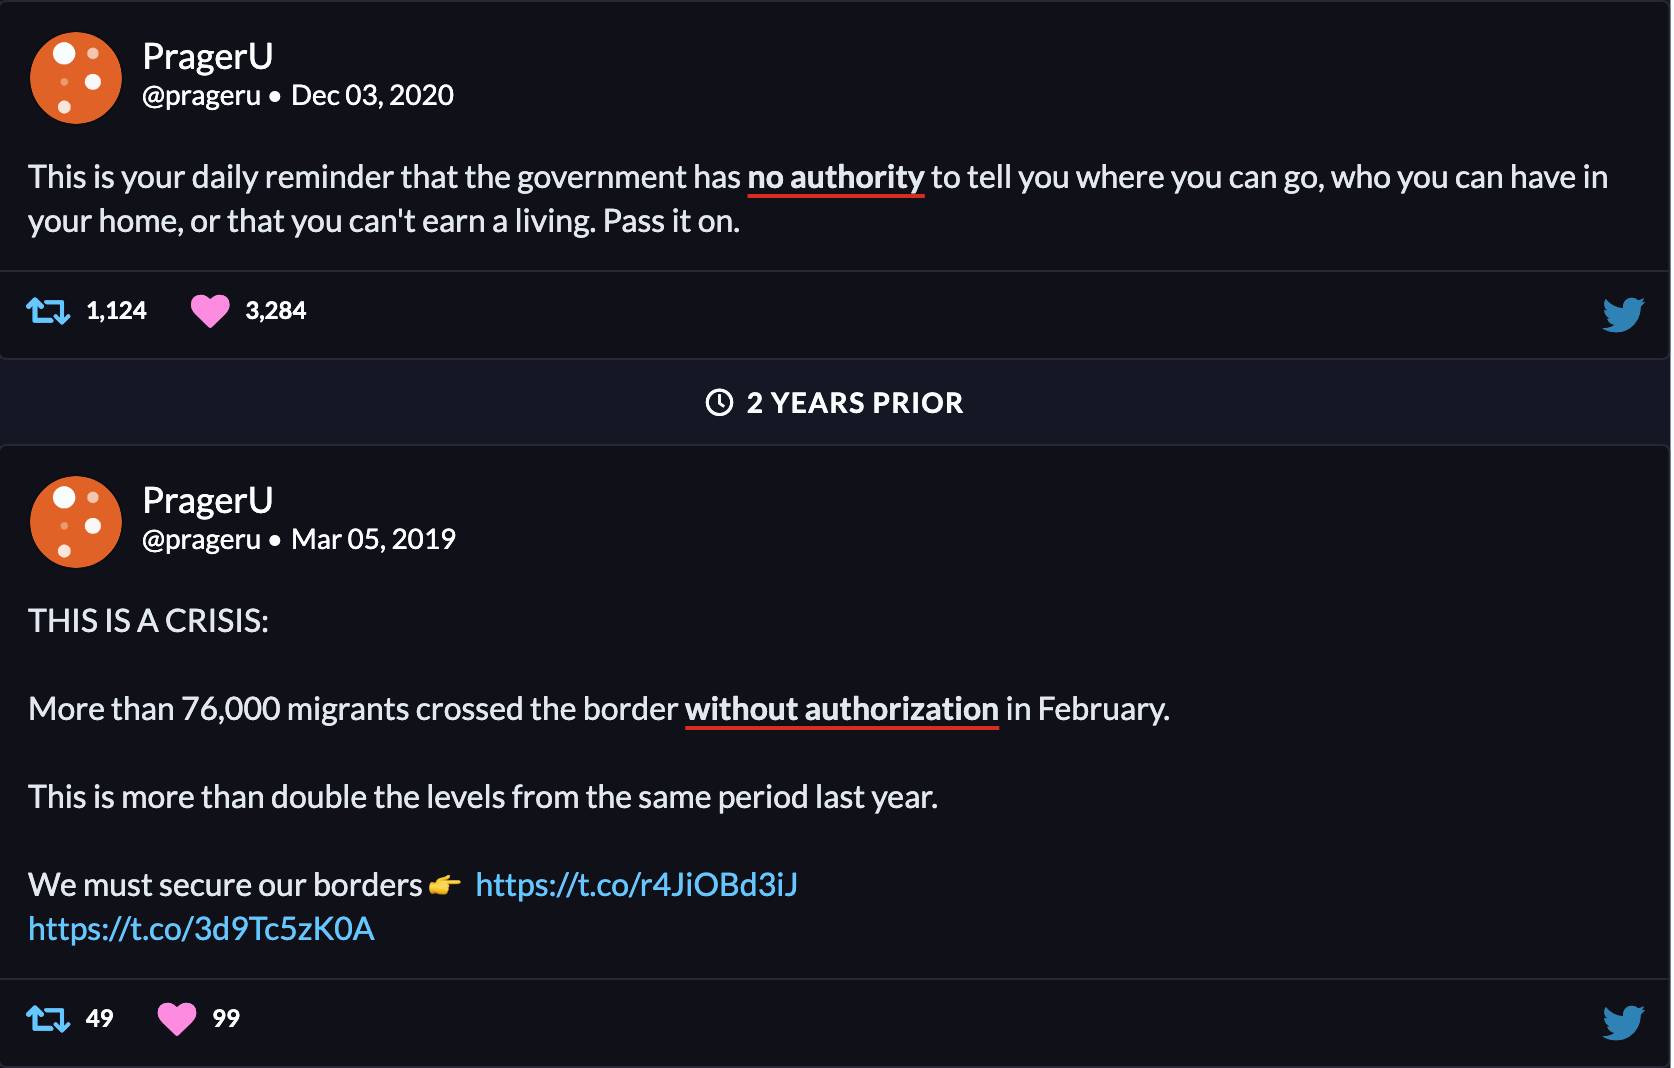The image size is (1674, 1068).
Task: Click the underlined "no authority" text
Action: click(x=836, y=178)
